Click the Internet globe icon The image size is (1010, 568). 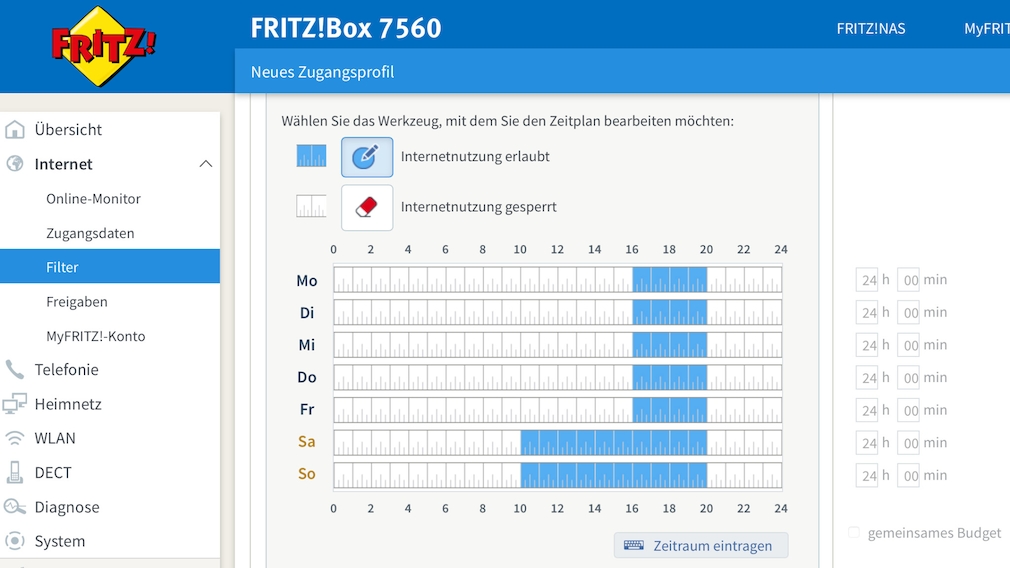[14, 164]
